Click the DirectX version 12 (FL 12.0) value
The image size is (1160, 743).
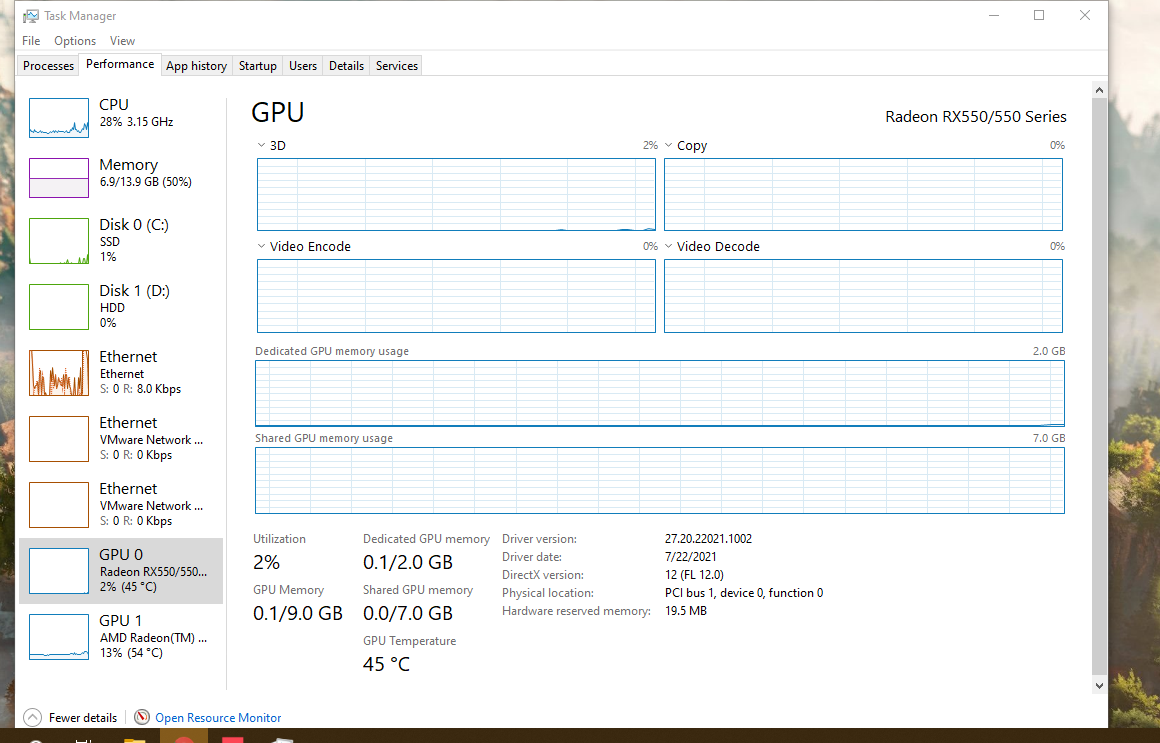(x=694, y=574)
